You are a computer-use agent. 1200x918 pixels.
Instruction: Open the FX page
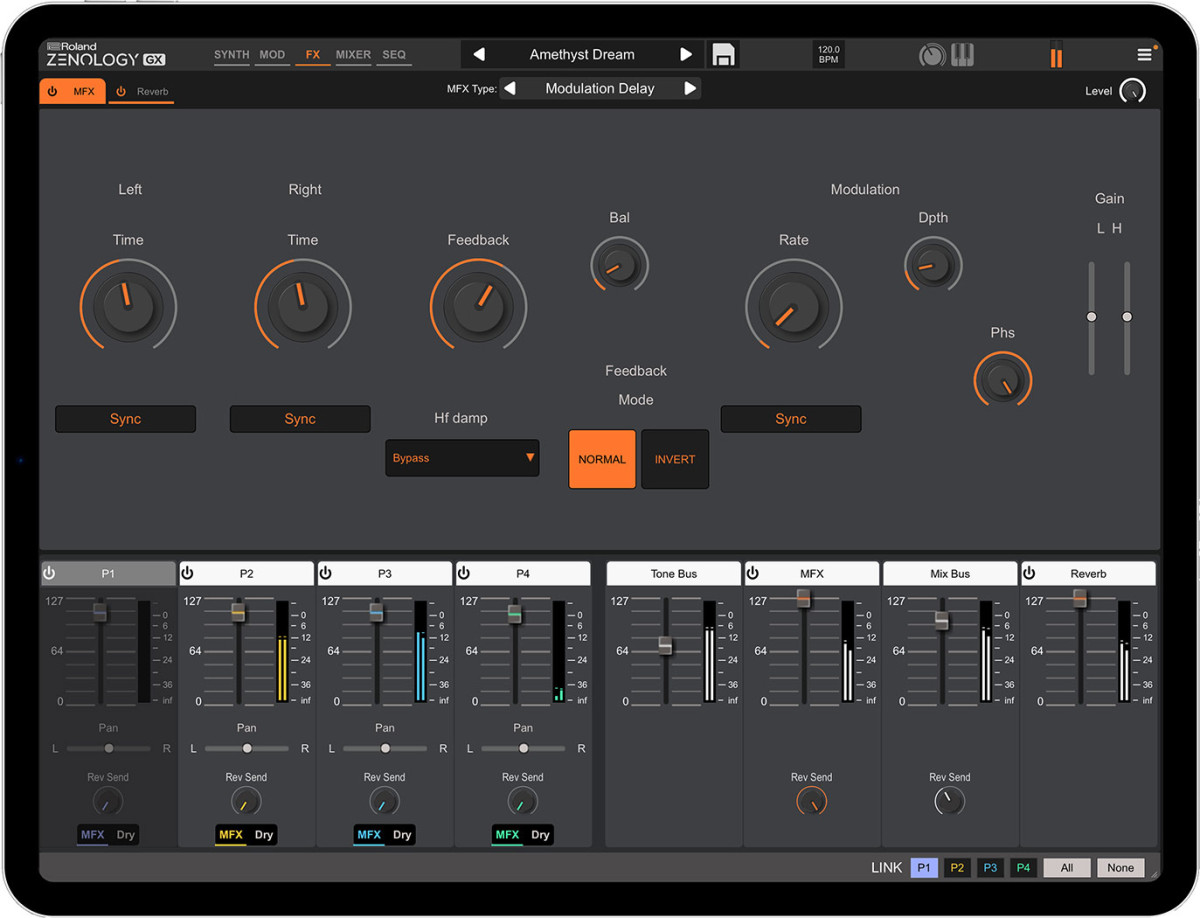point(313,55)
